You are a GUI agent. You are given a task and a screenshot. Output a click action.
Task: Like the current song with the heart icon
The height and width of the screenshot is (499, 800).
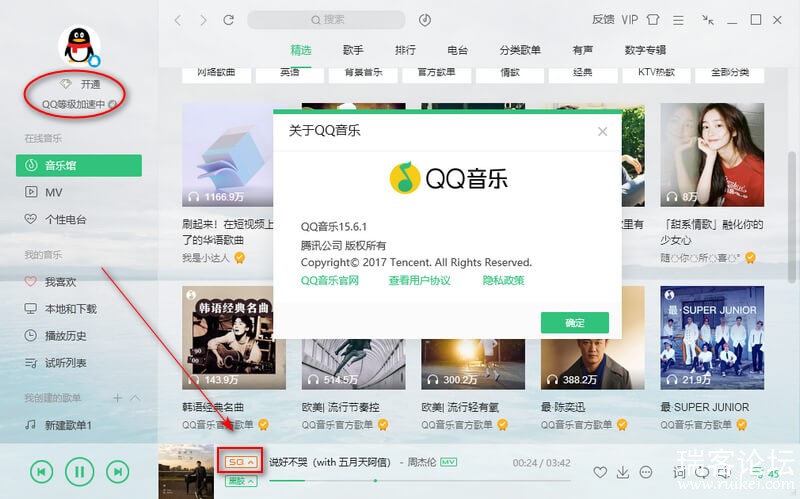[600, 472]
